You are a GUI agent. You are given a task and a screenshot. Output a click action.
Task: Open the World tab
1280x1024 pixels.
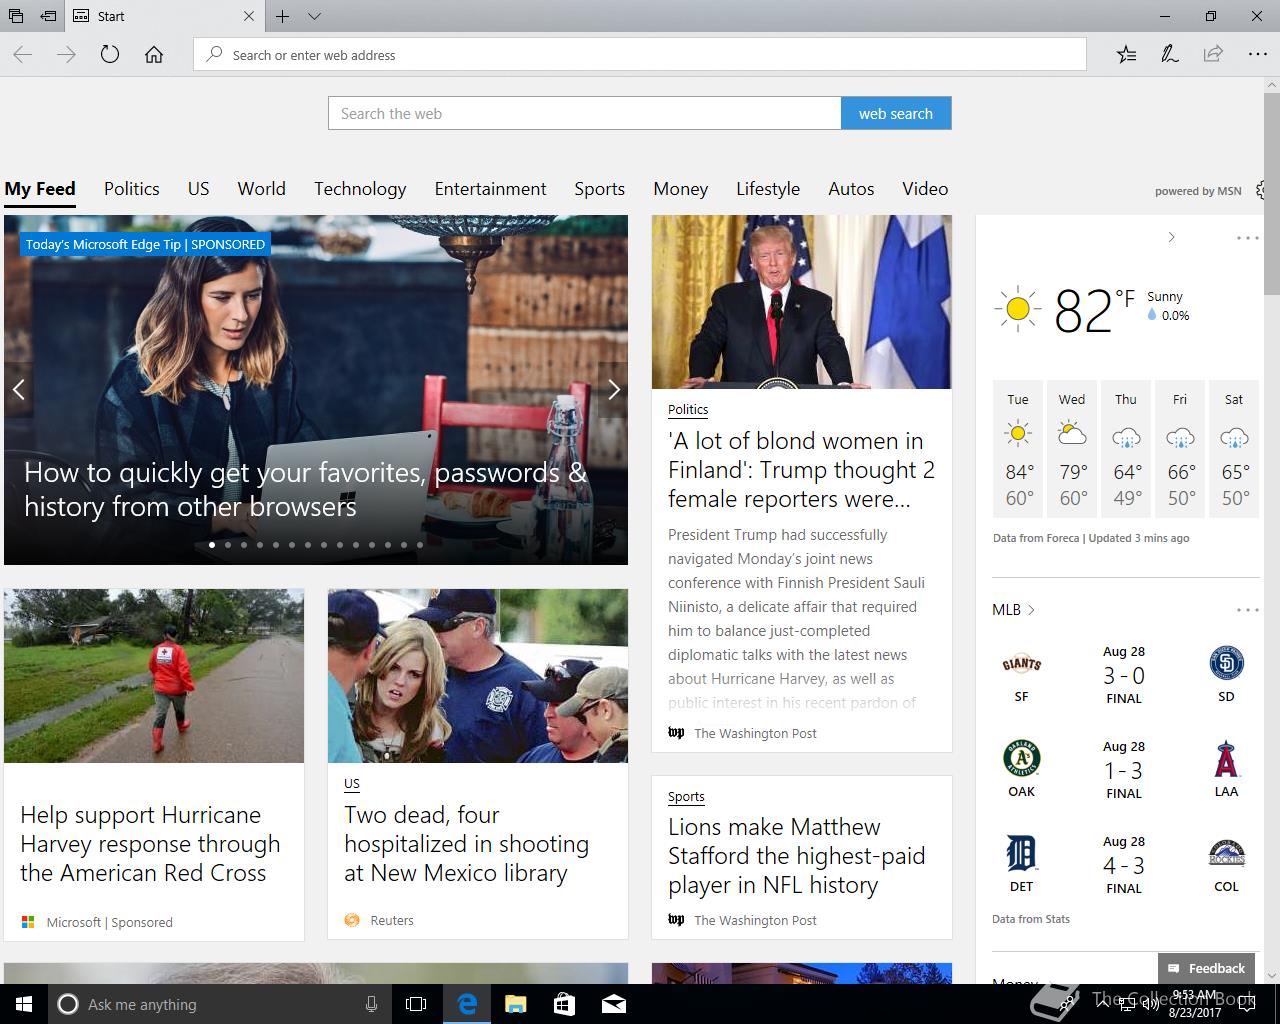(x=262, y=189)
